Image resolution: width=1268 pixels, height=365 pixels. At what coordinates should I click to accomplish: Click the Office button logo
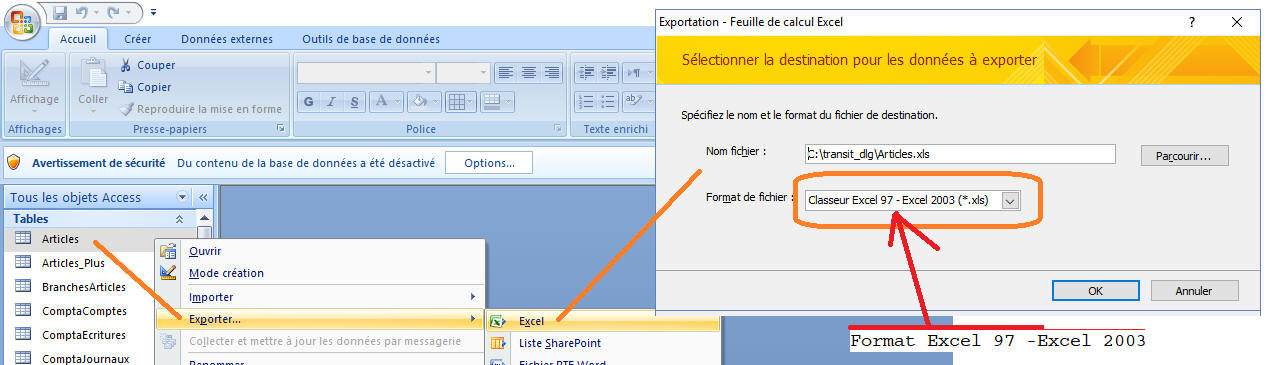coord(21,22)
